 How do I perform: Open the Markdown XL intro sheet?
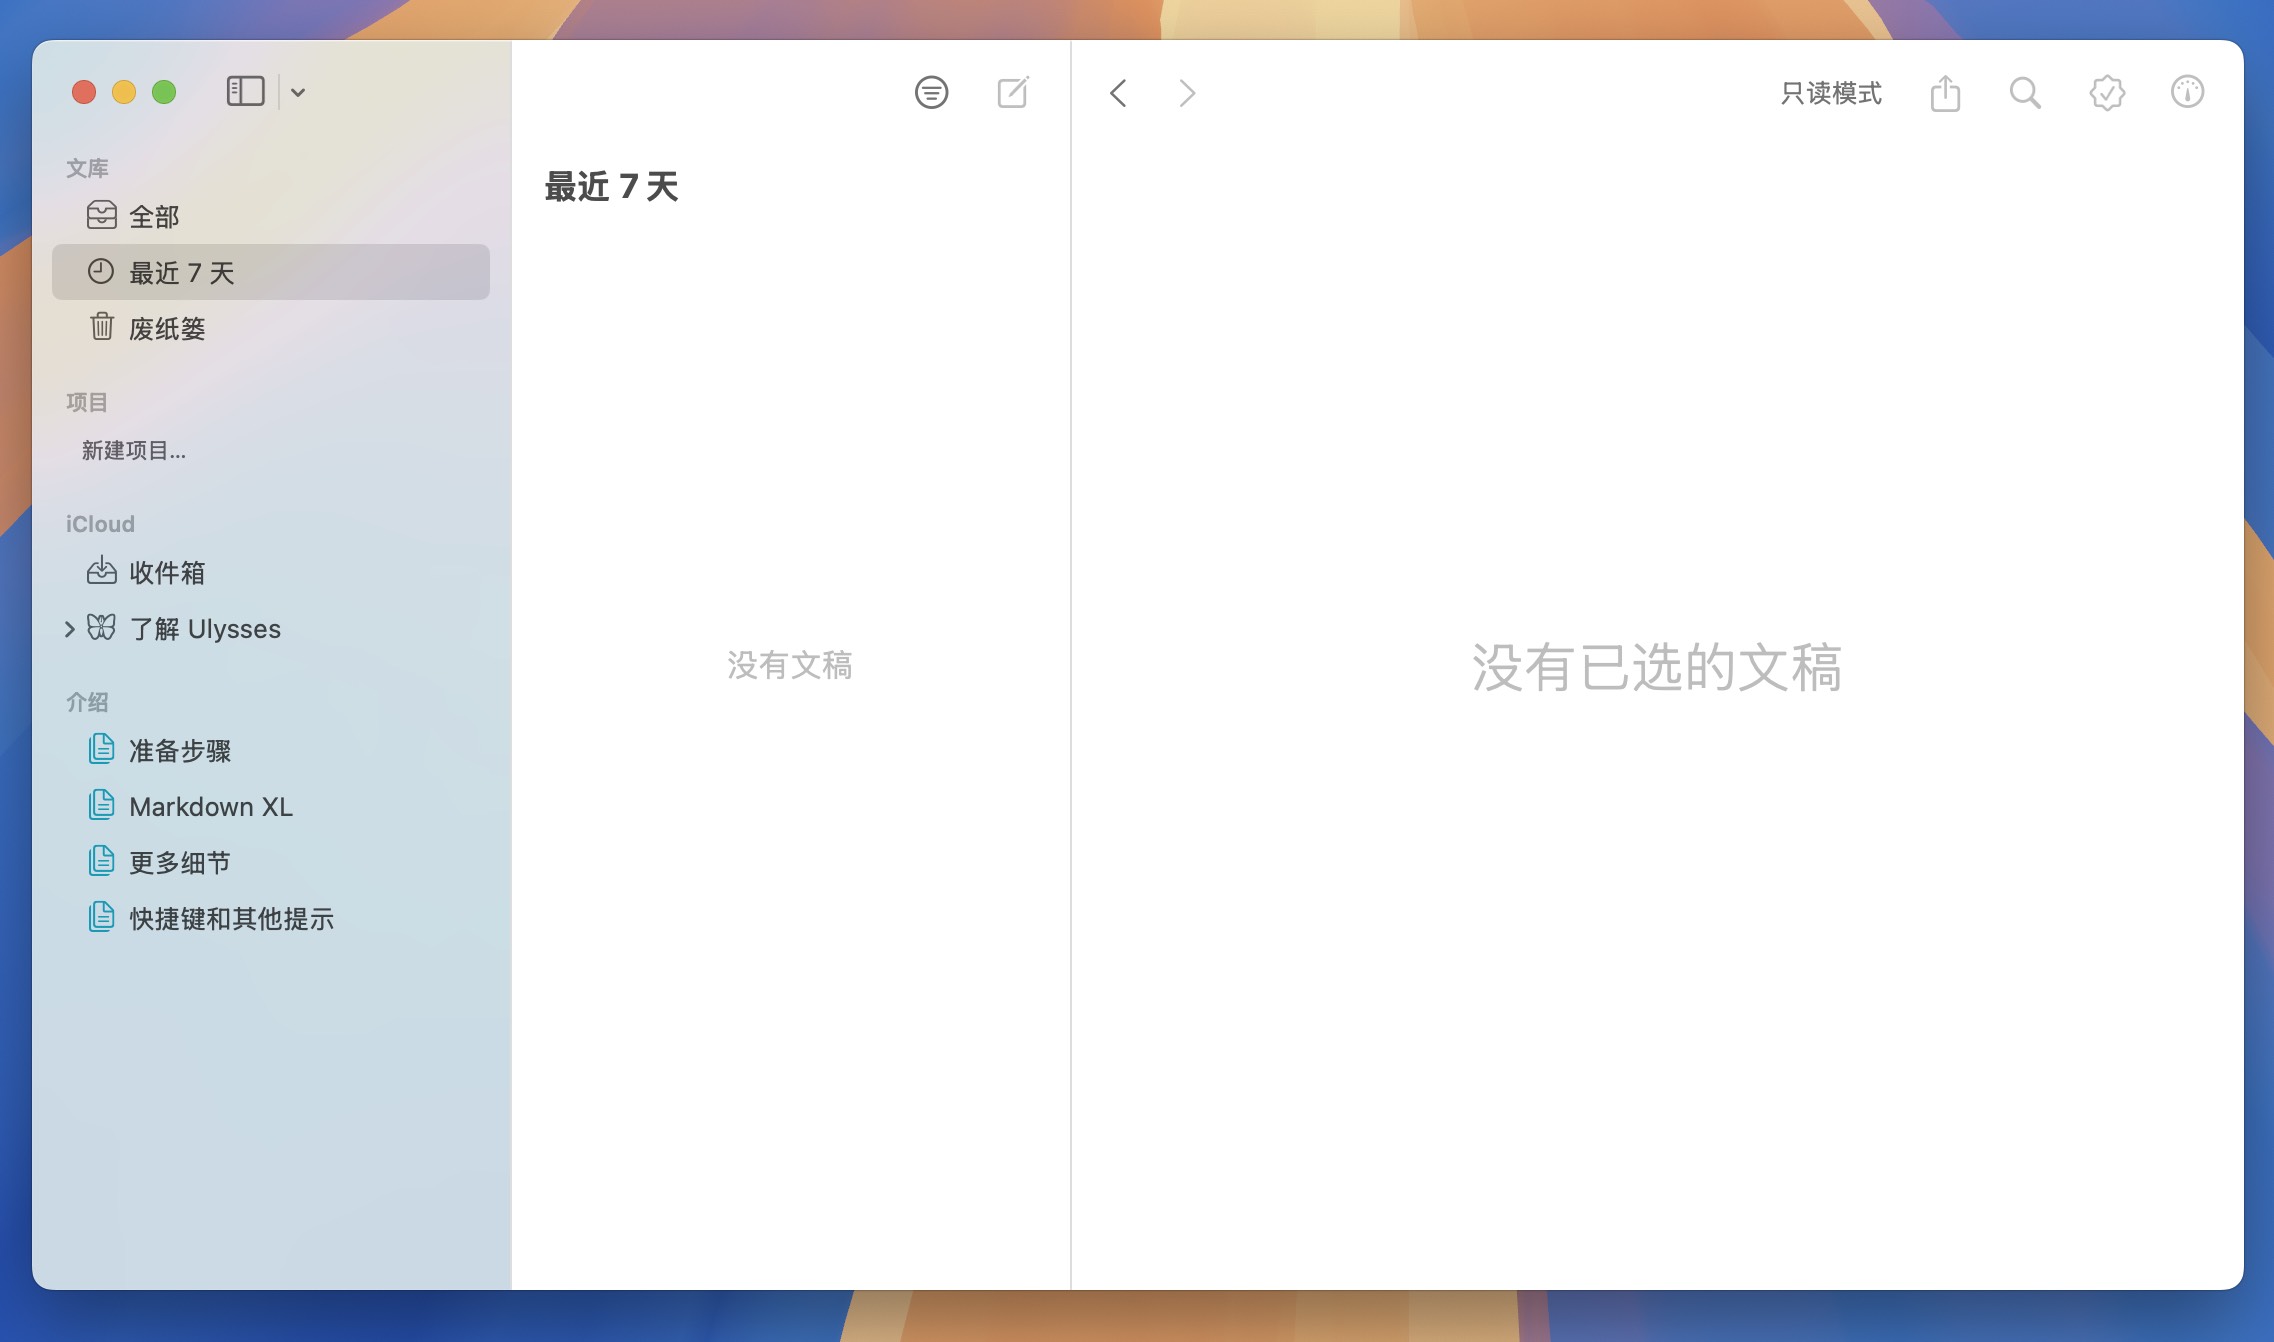point(271,806)
